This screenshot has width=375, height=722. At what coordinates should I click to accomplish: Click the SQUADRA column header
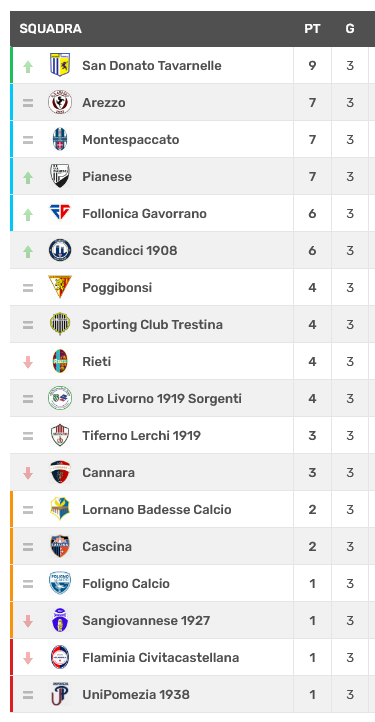pos(50,29)
